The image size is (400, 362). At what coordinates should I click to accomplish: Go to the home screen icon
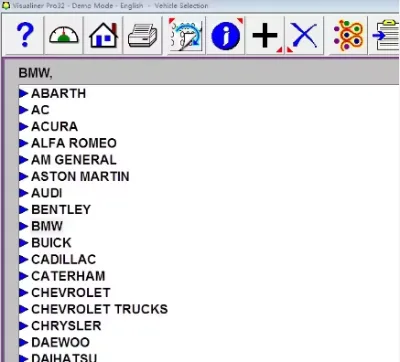103,35
